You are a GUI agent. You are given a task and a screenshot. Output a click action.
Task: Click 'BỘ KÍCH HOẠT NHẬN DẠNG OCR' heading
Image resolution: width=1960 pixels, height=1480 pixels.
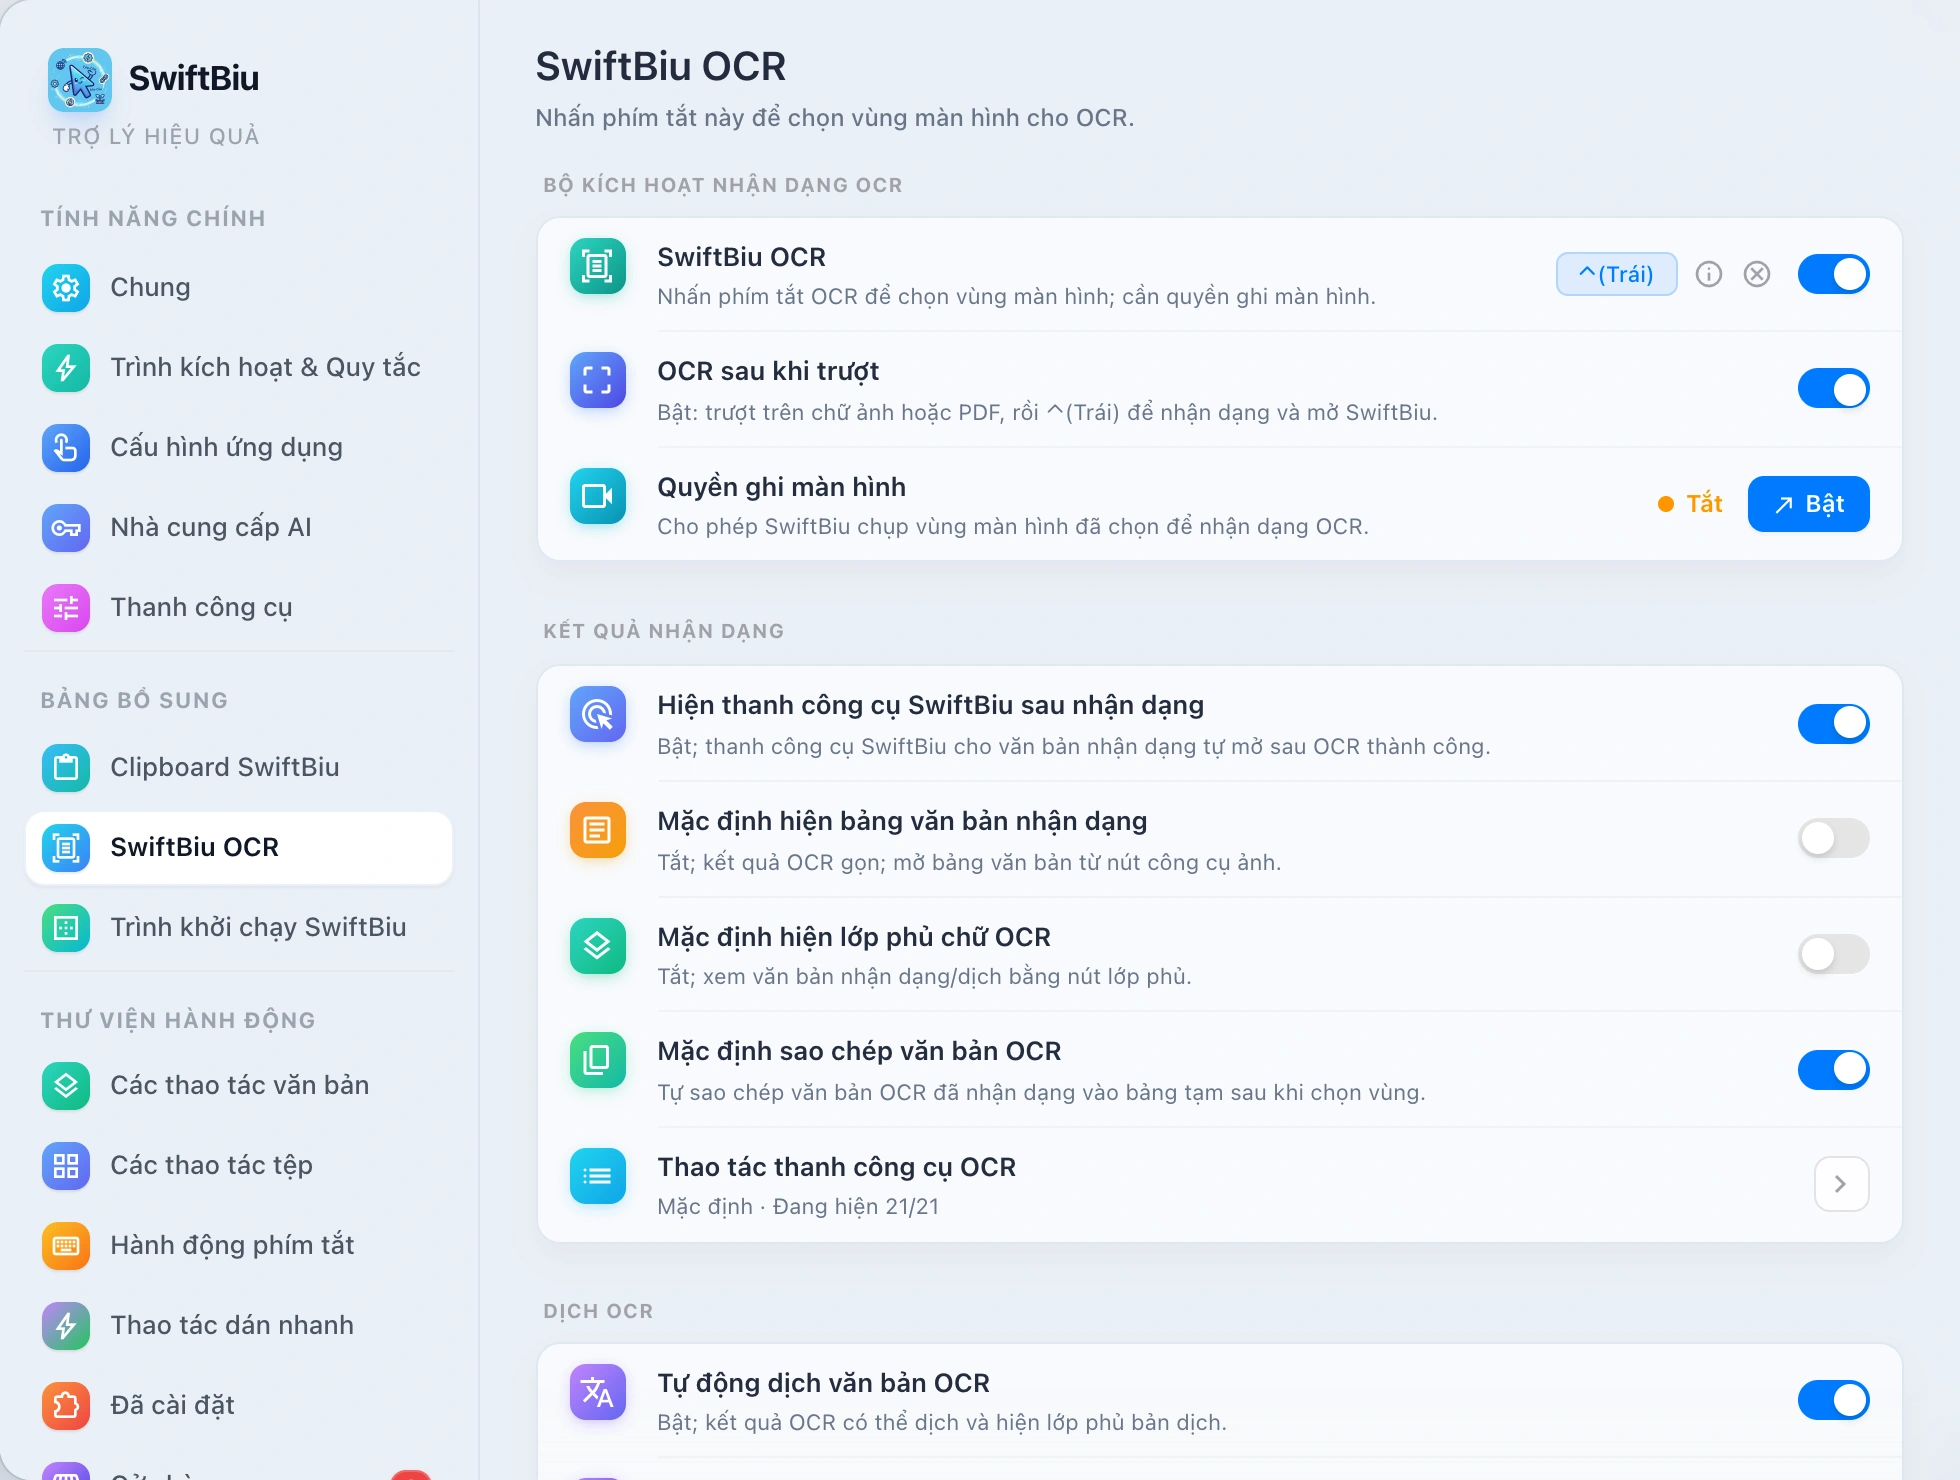click(x=722, y=185)
